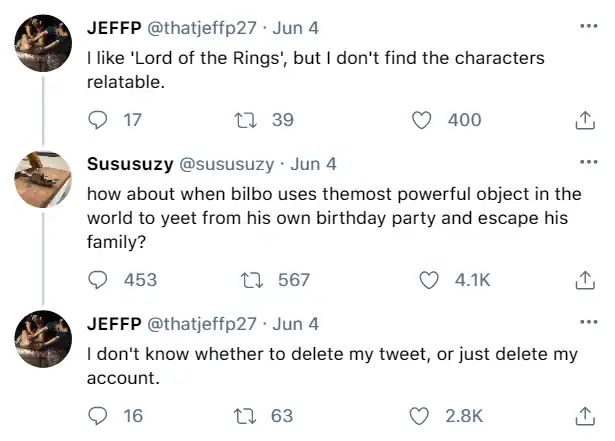Reply to Susususy's bilbo tweet
615x441 pixels.
tap(98, 280)
